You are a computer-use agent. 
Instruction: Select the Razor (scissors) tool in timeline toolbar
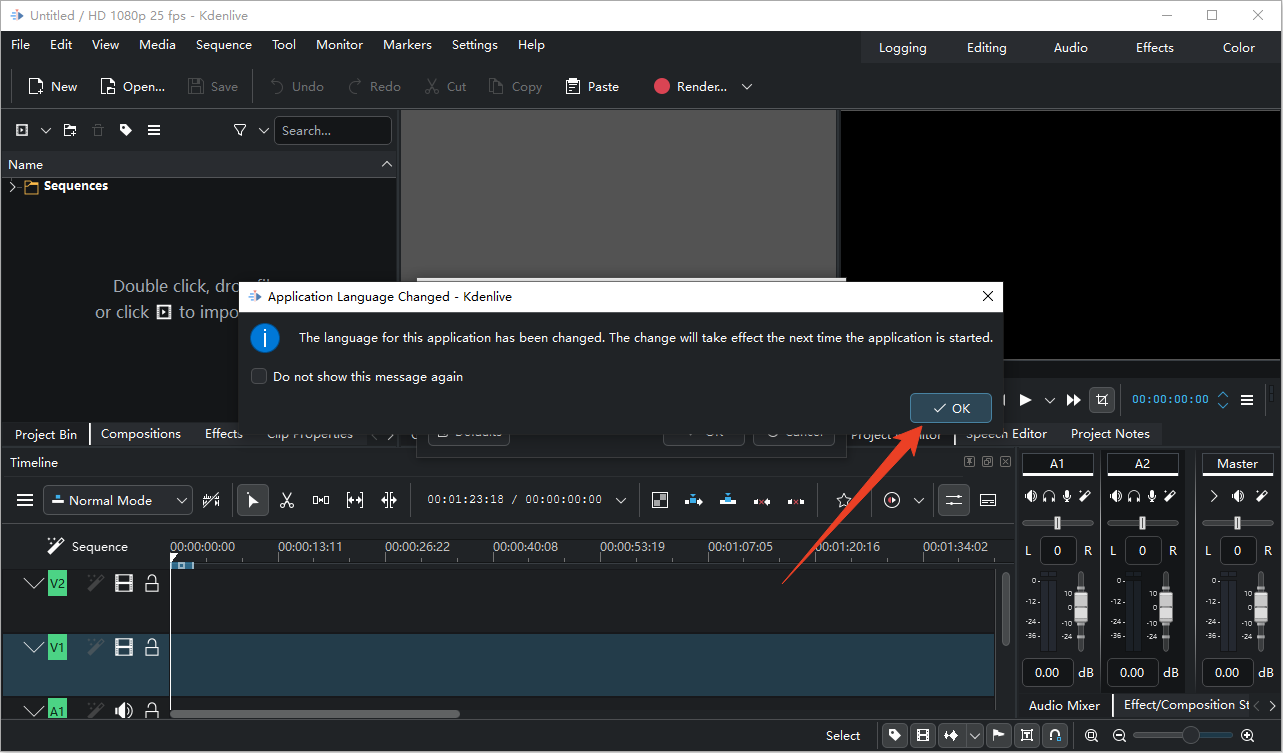(287, 500)
